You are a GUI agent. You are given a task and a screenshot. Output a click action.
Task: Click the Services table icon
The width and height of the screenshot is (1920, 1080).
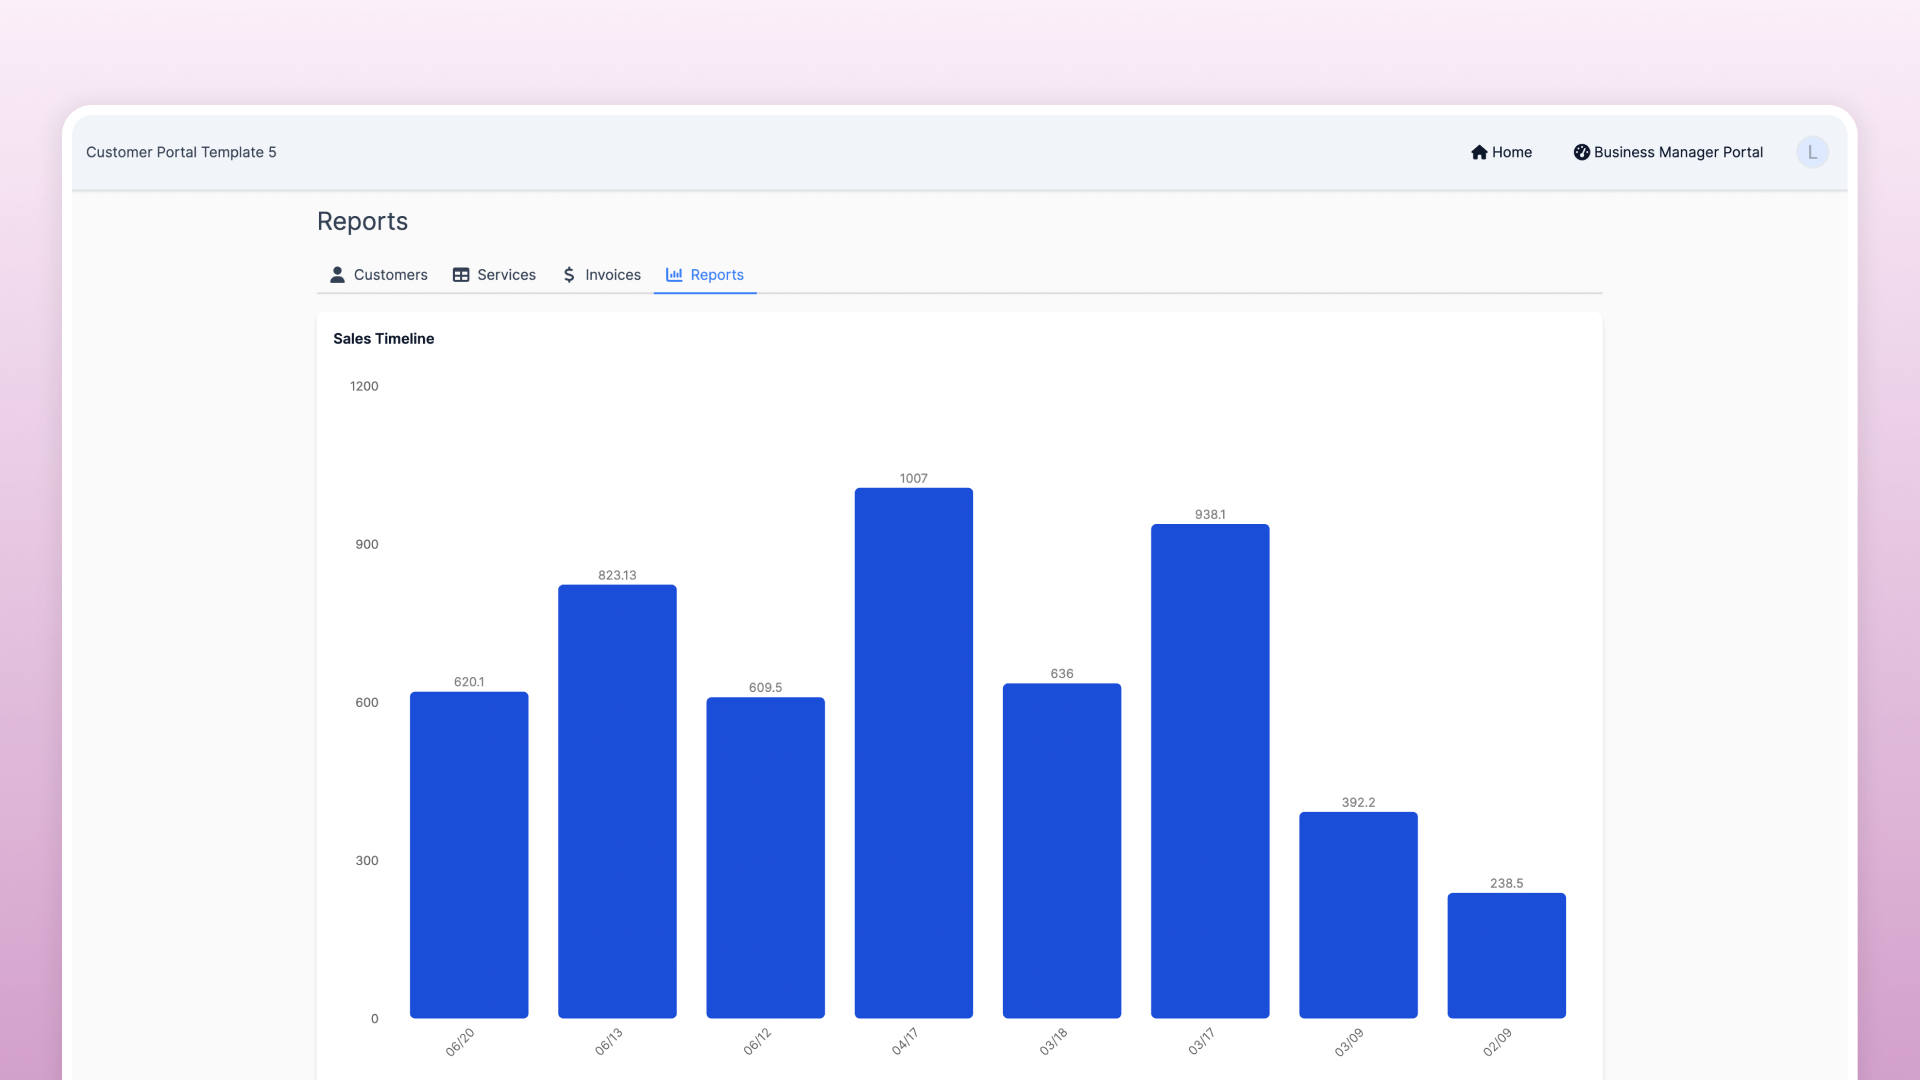(461, 274)
